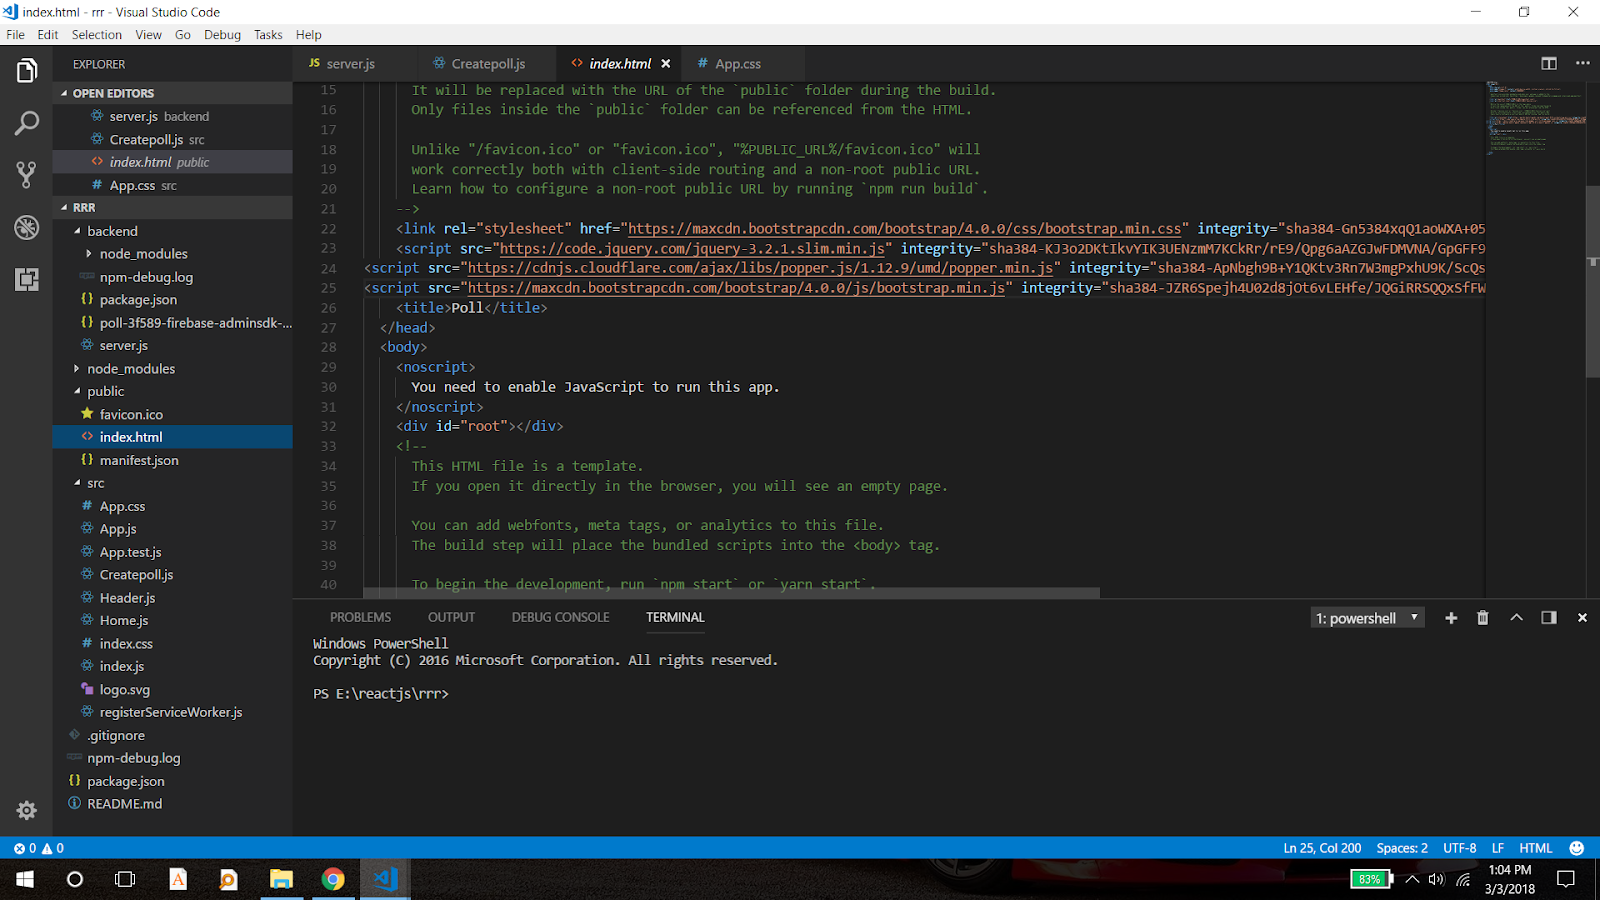Change the HTML language mode in status bar
The width and height of the screenshot is (1600, 900).
coord(1535,847)
